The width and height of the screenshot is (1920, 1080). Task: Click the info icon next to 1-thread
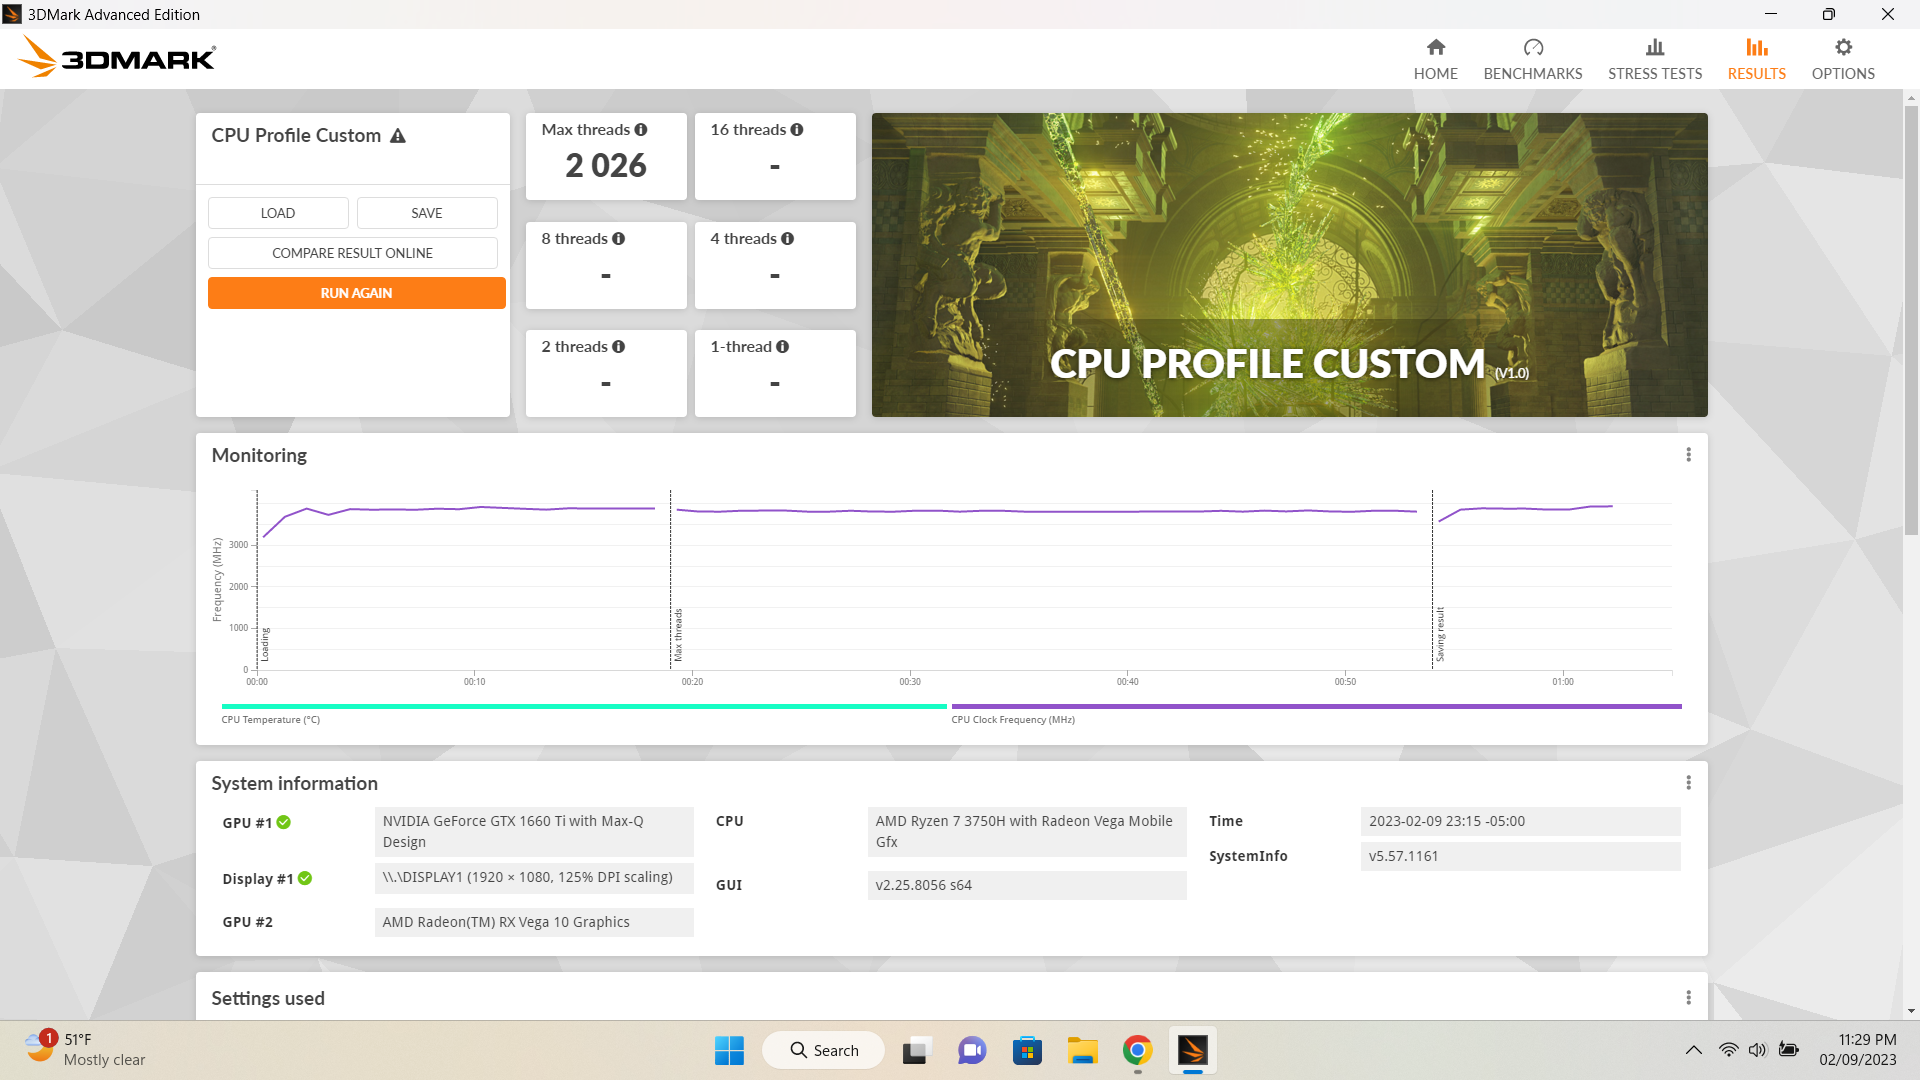[x=783, y=347]
